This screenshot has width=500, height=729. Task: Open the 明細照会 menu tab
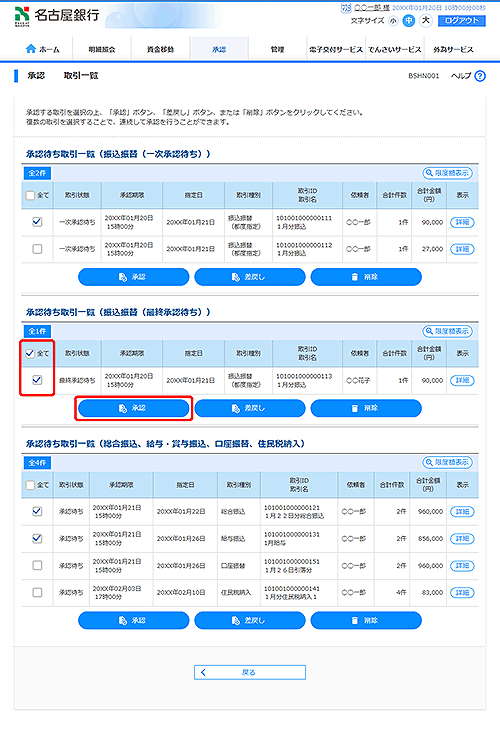[102, 49]
